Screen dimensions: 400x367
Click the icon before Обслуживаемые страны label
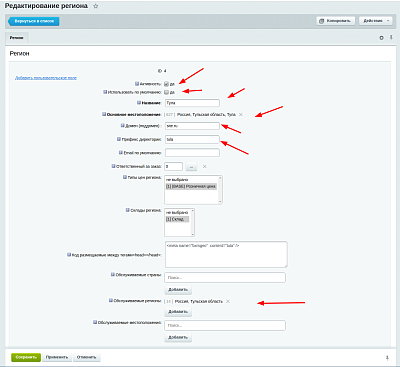113,275
